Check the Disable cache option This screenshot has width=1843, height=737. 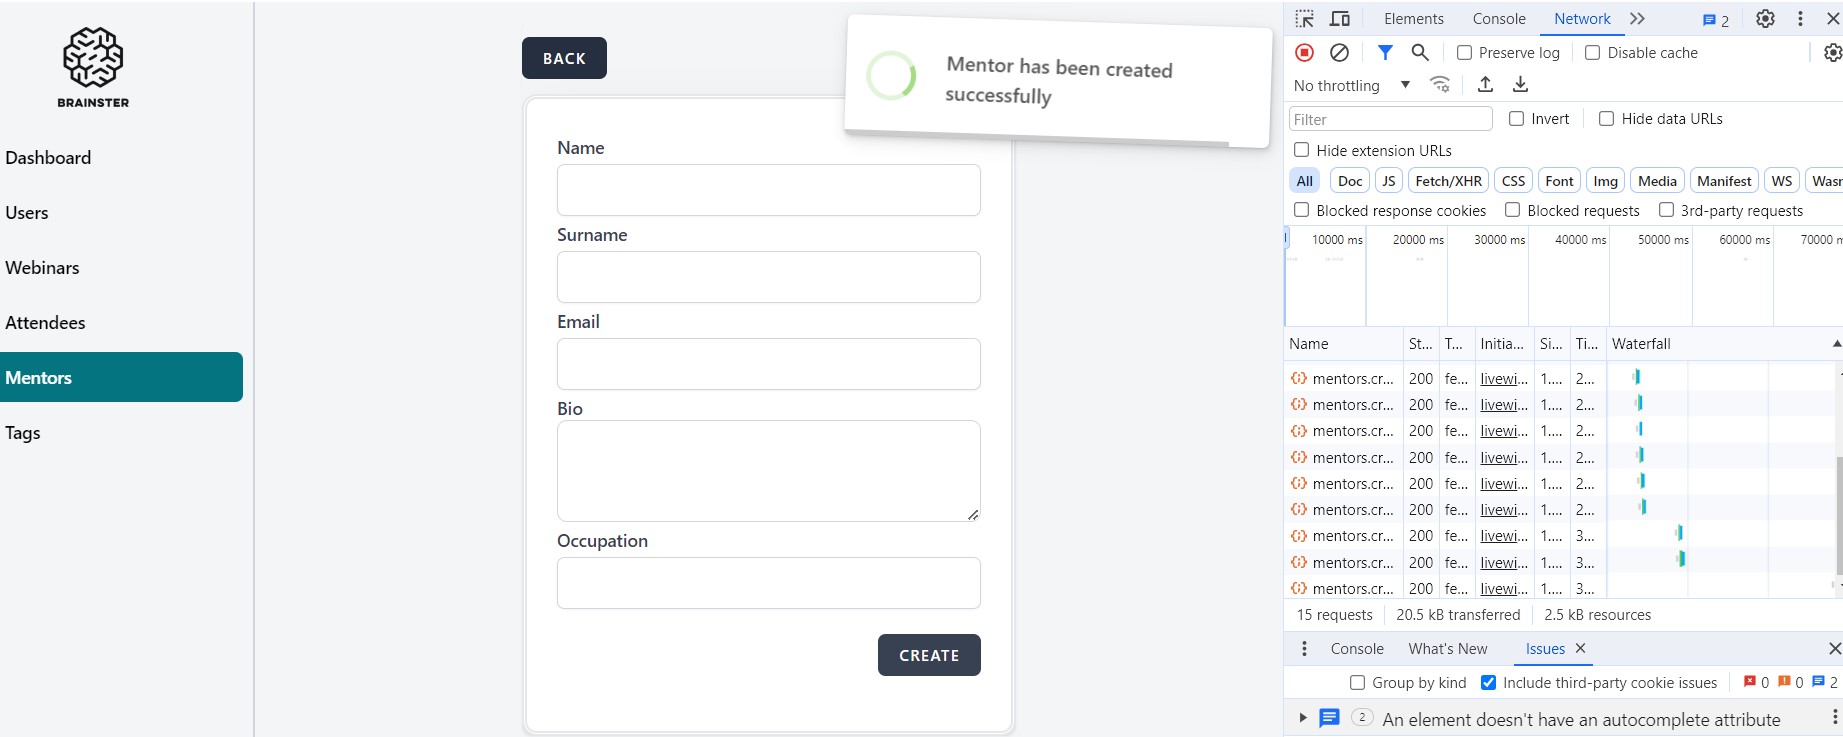pyautogui.click(x=1593, y=53)
